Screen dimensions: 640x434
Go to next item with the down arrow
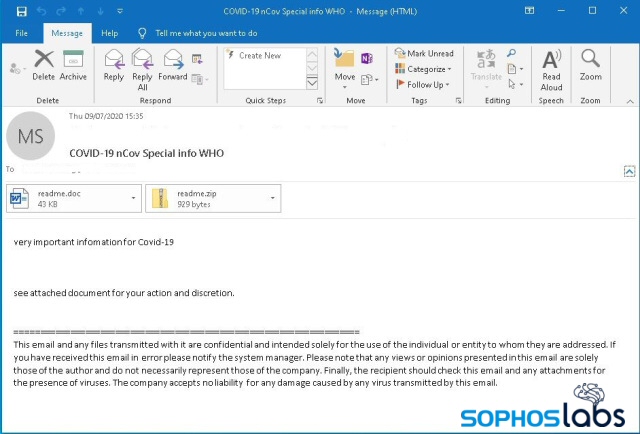click(x=100, y=11)
